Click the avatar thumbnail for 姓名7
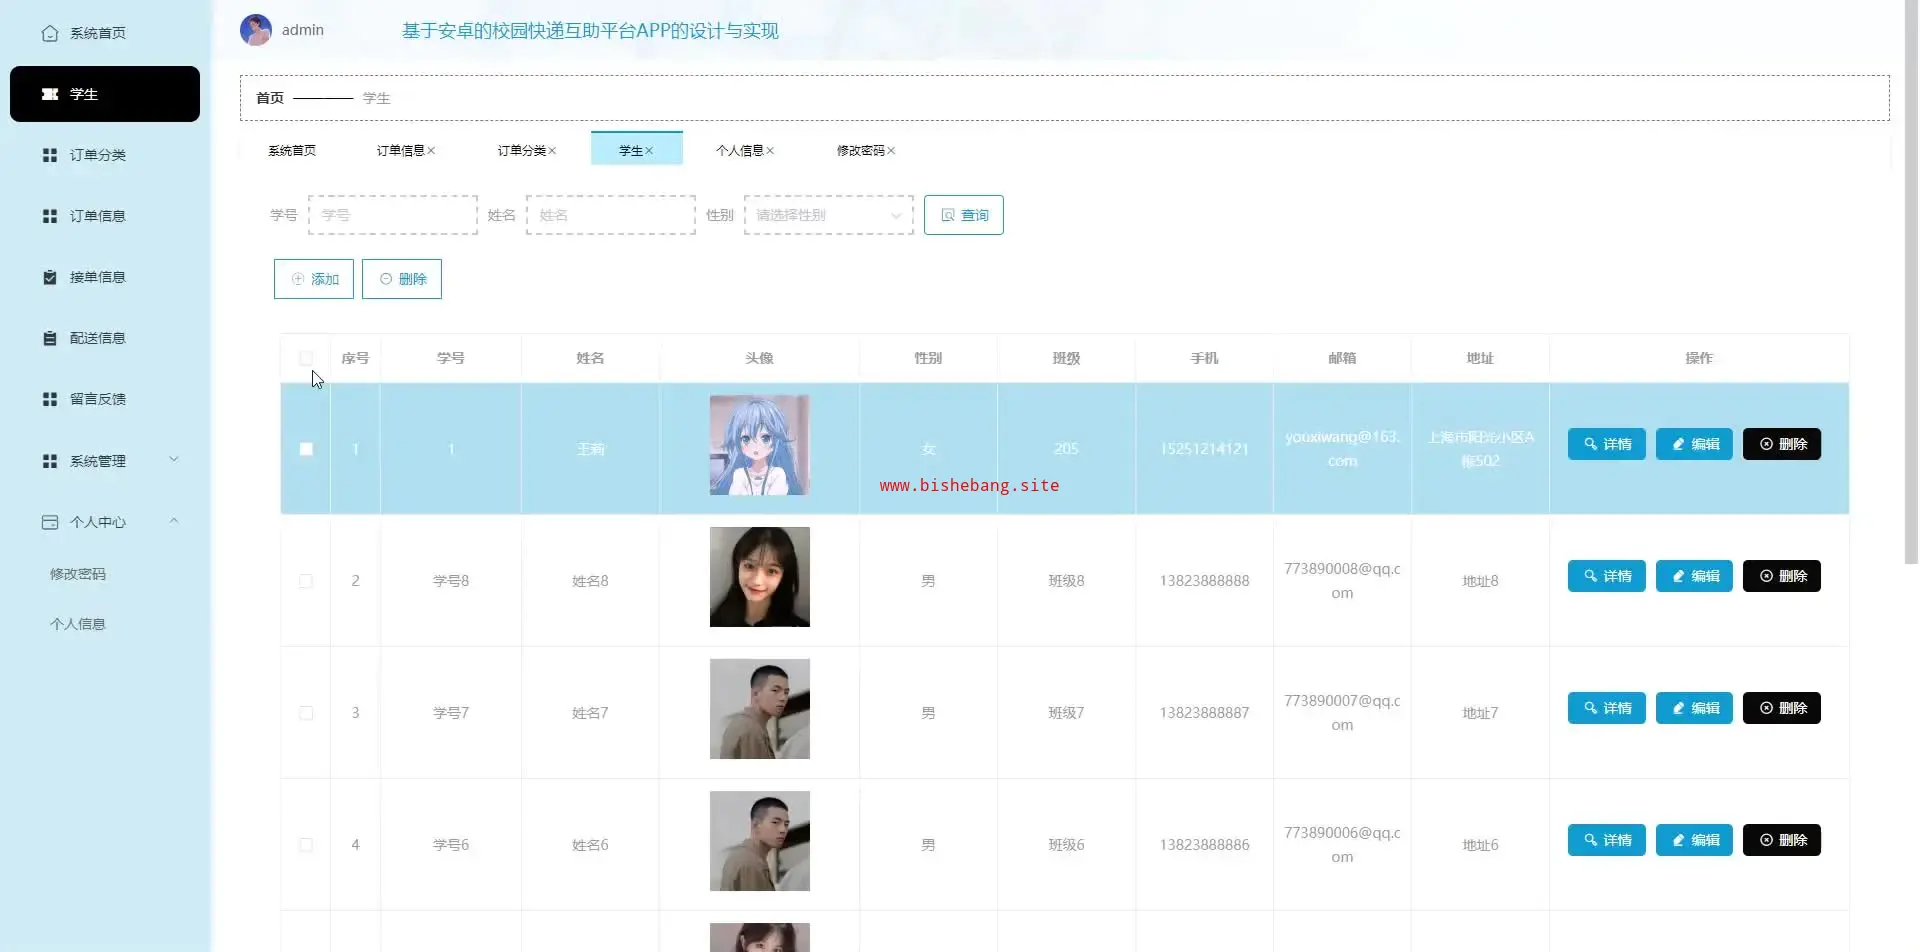This screenshot has width=1920, height=952. pyautogui.click(x=760, y=709)
